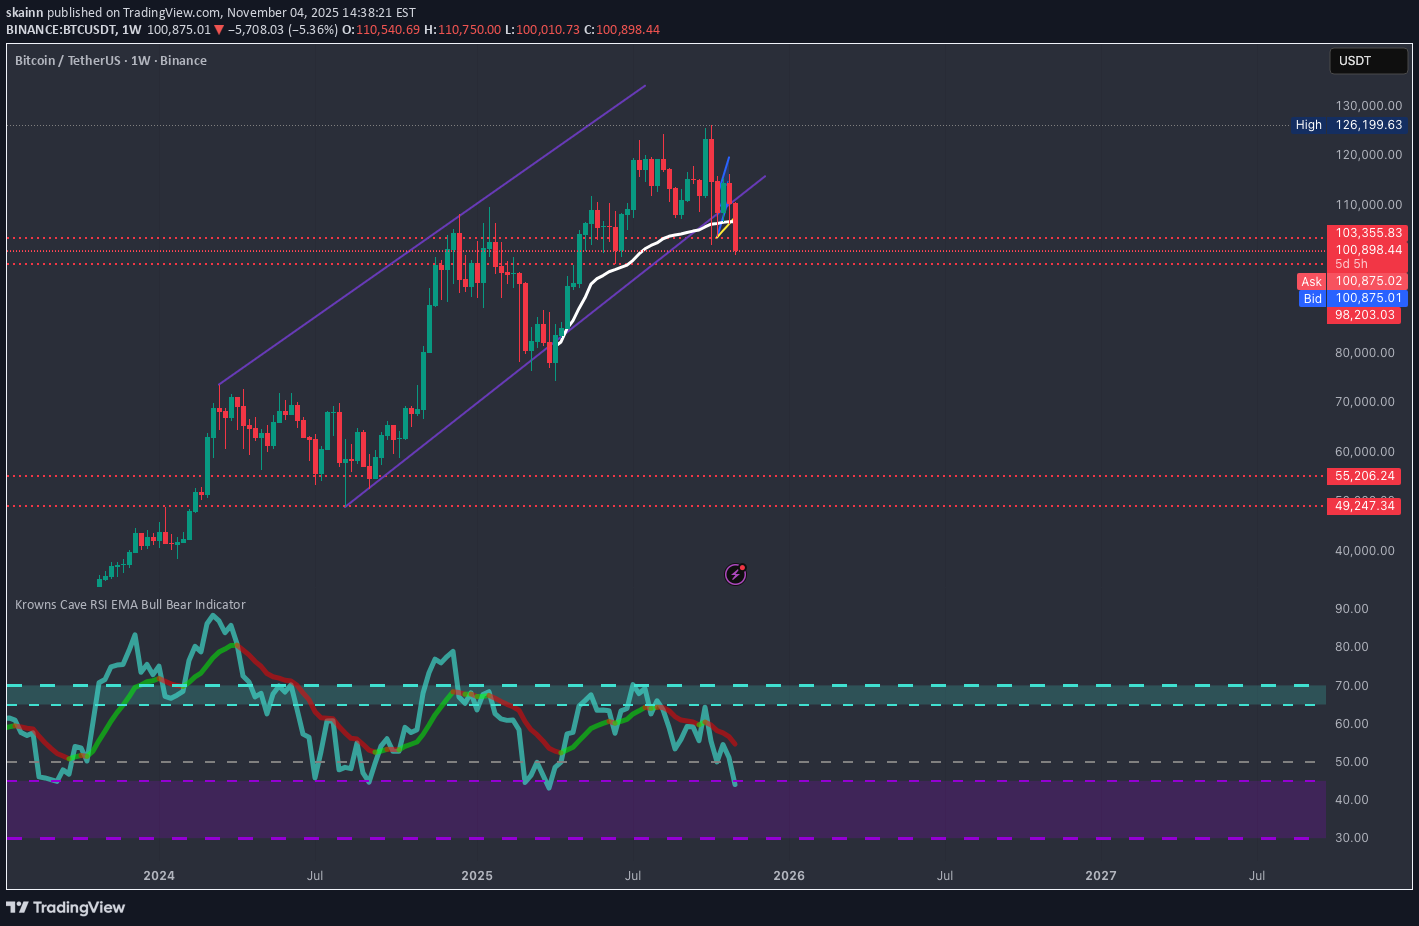Click 2024 label on the time axis
This screenshot has width=1419, height=926.
coord(159,876)
